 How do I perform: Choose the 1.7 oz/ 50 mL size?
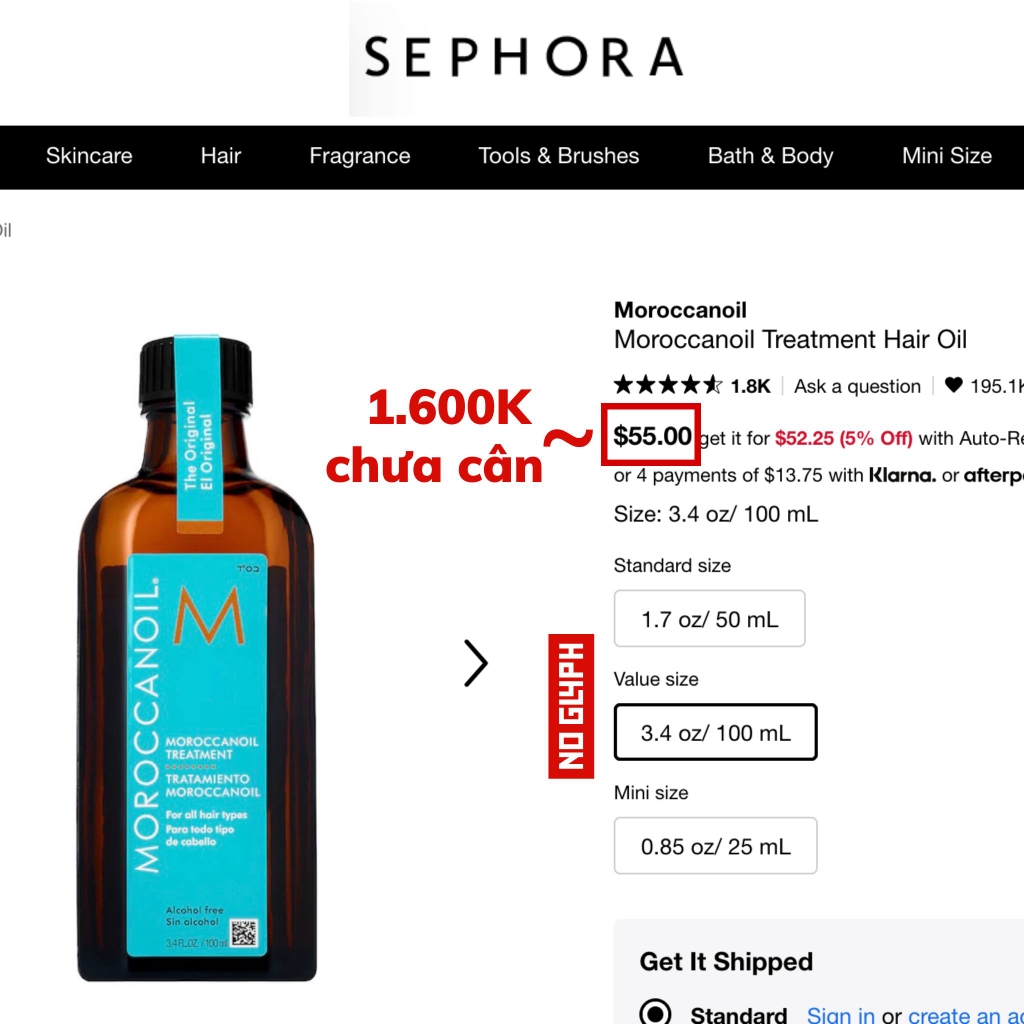(x=709, y=618)
